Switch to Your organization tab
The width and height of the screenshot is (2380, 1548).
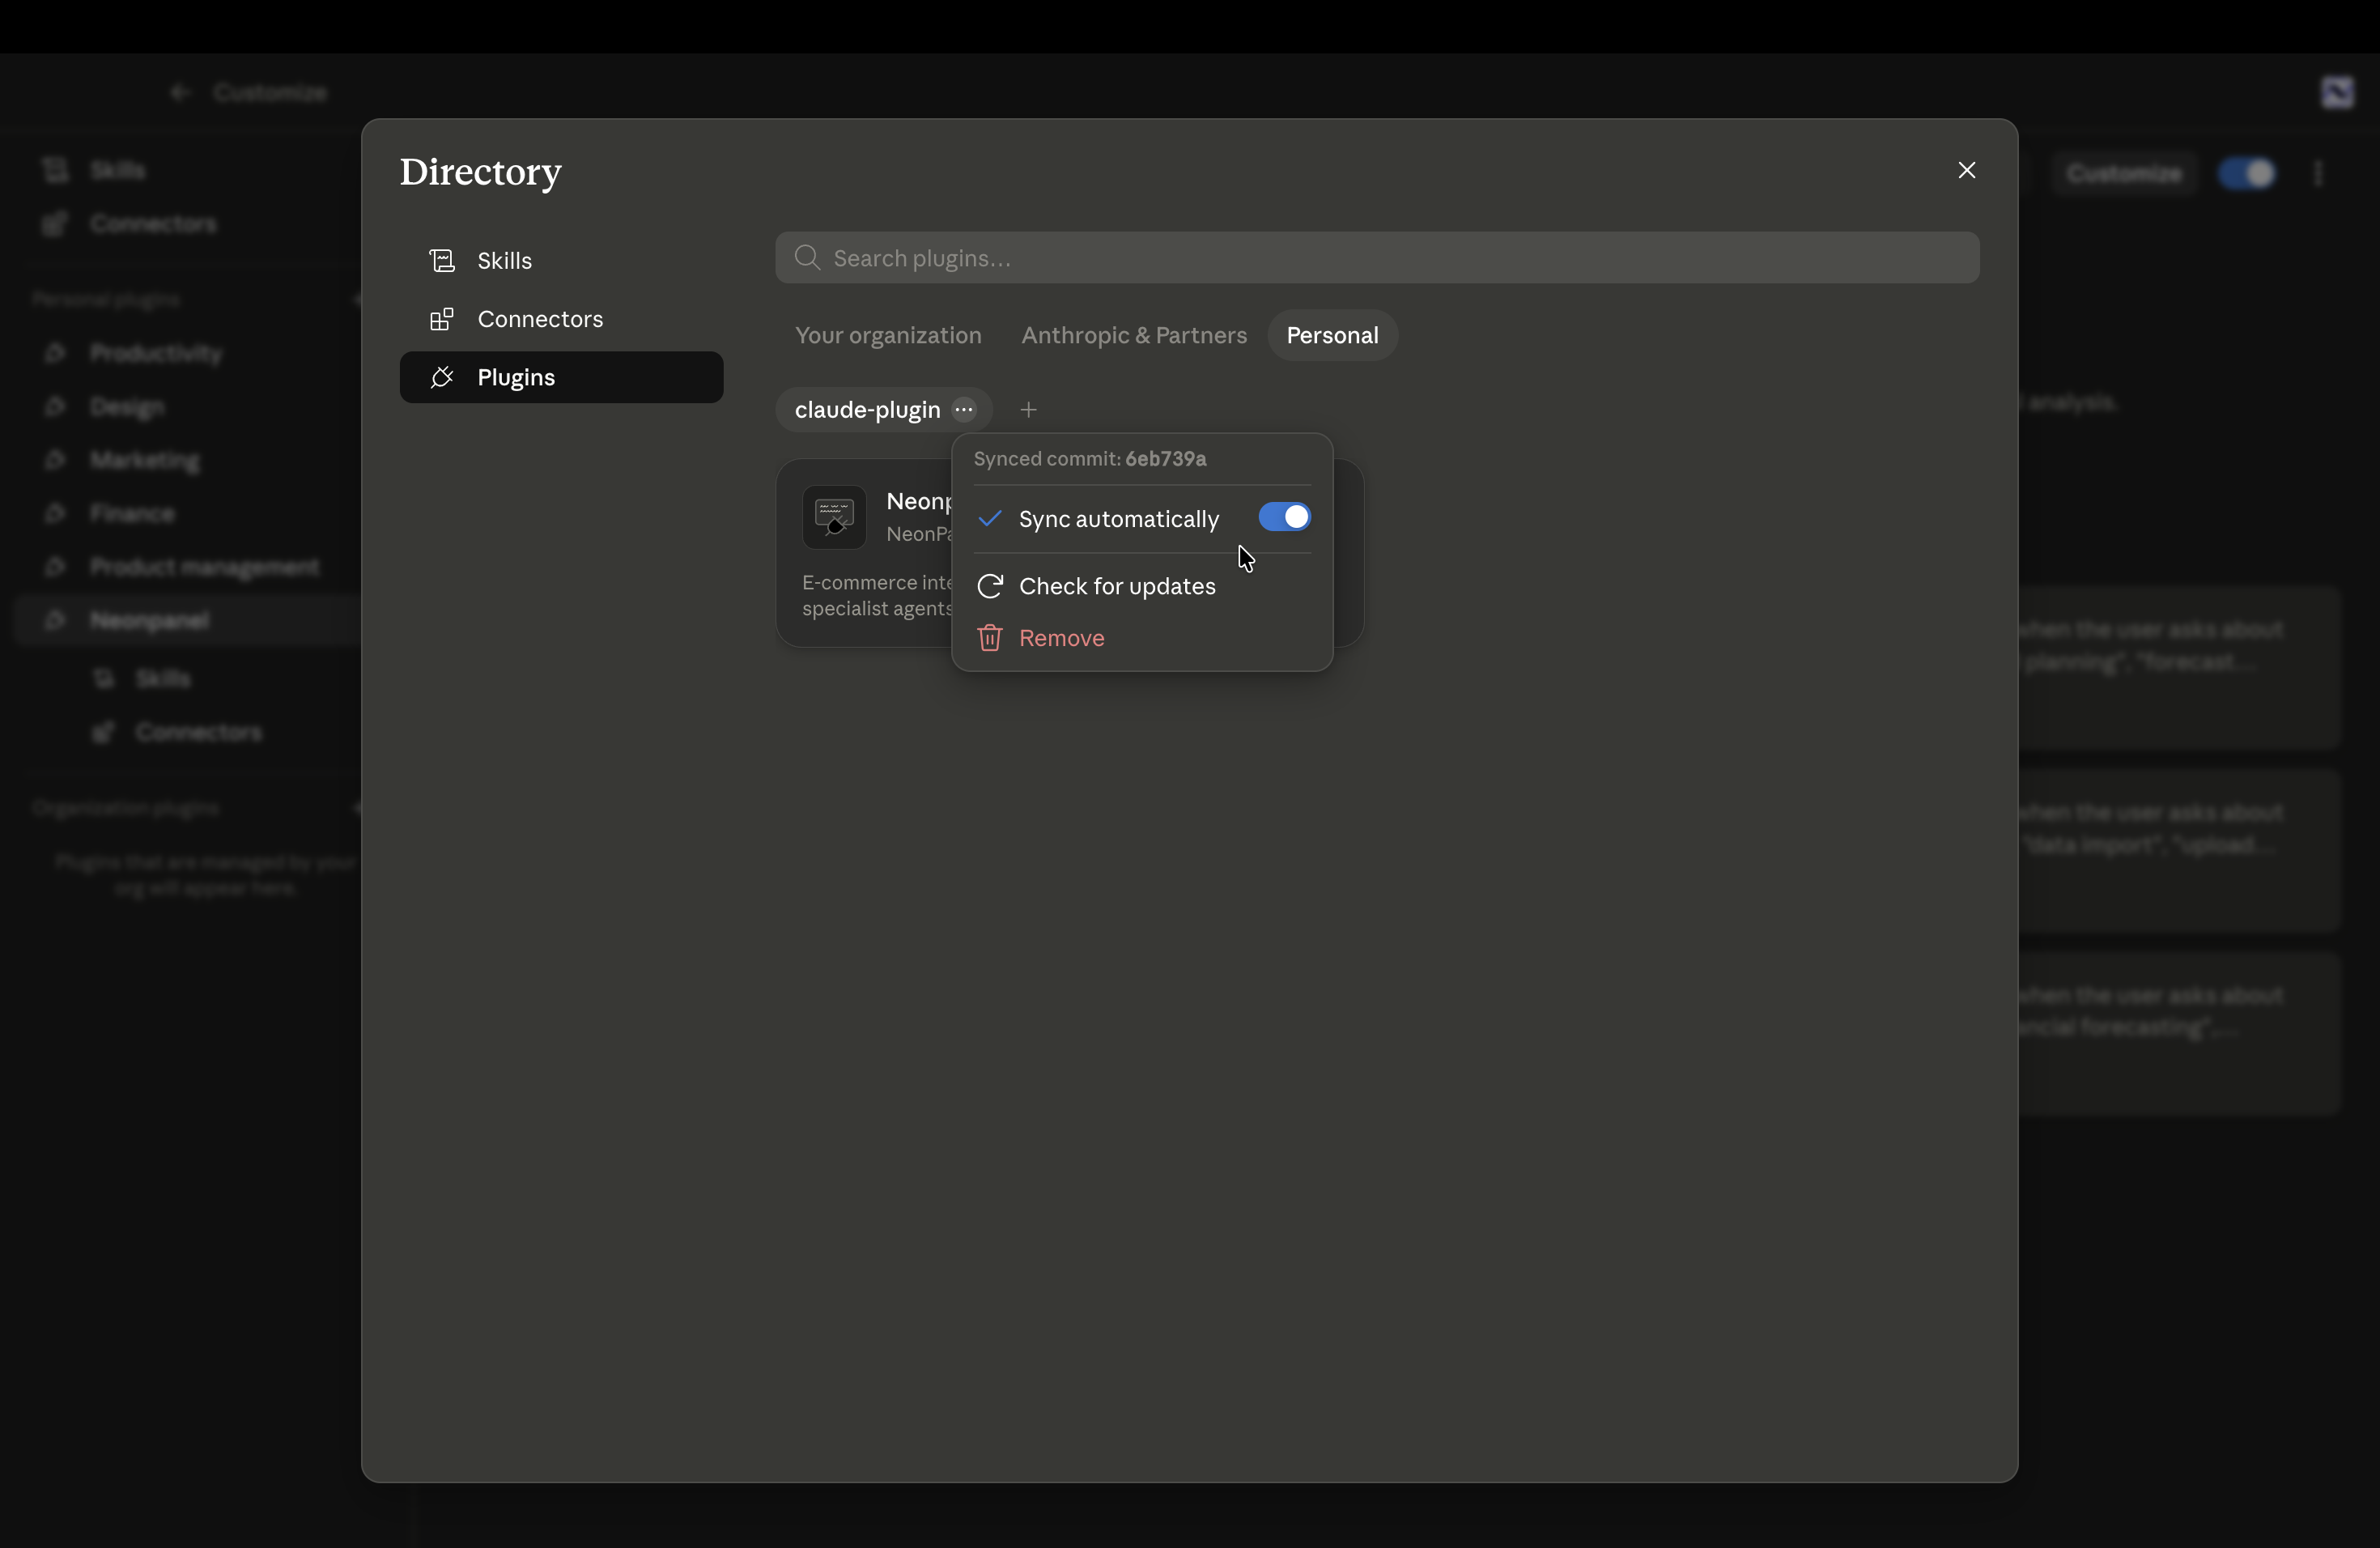click(888, 335)
